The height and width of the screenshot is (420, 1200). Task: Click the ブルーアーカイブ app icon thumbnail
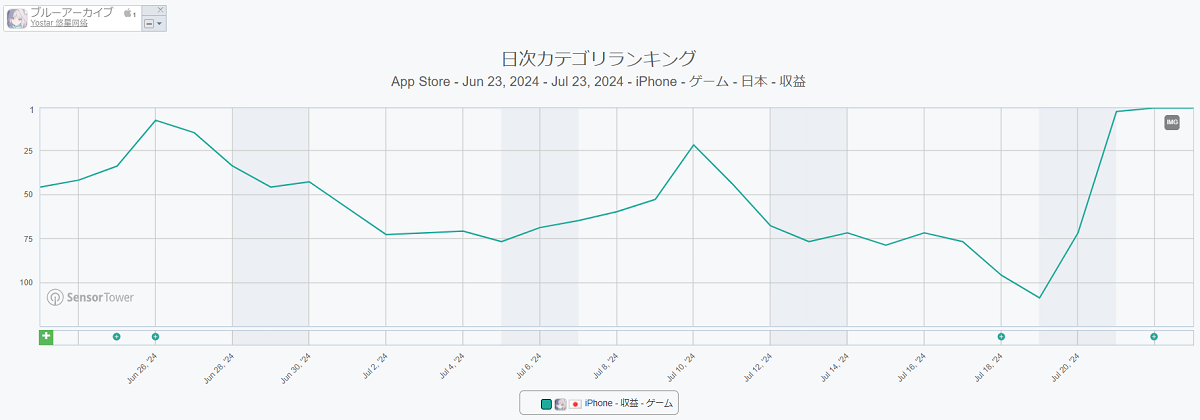click(17, 18)
